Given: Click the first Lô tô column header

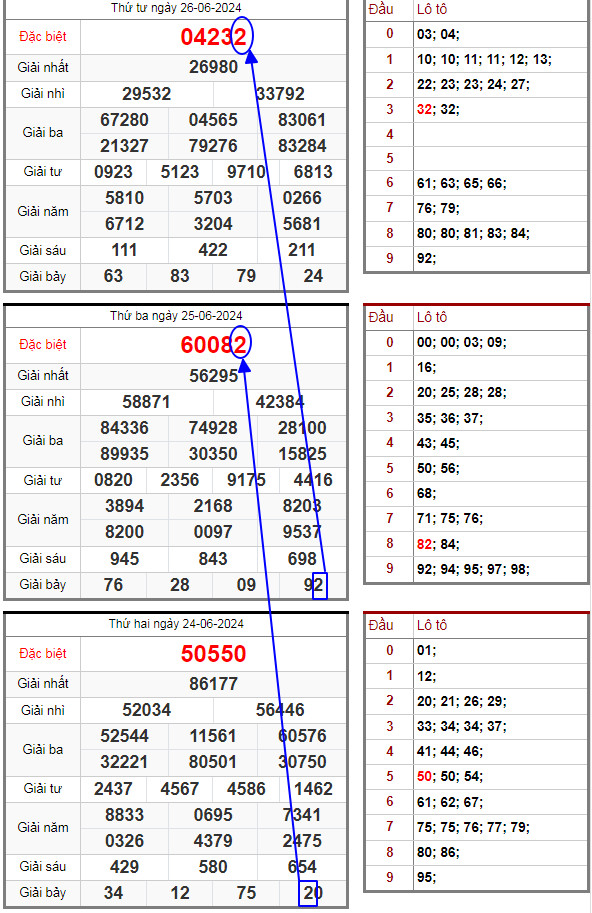Looking at the screenshot, I should click(x=432, y=9).
